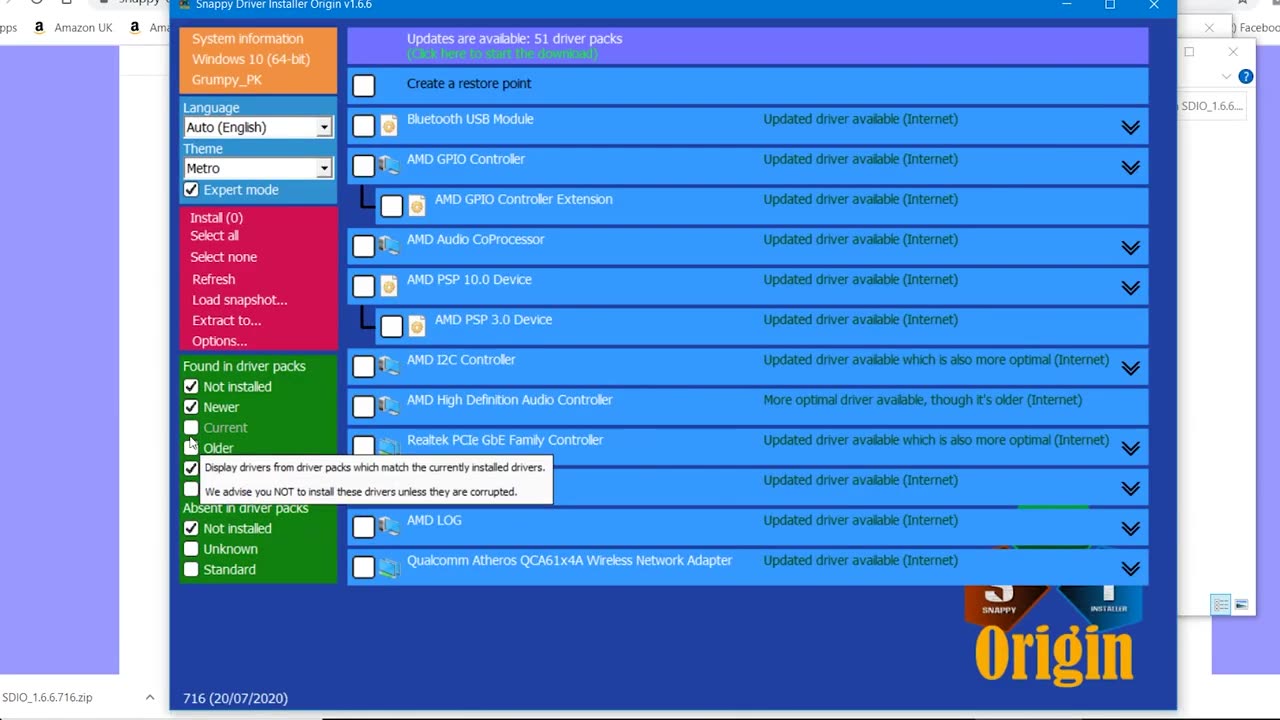Viewport: 1280px width, 720px height.
Task: Click the More optimal driver available, though it's older status
Action: (x=923, y=400)
